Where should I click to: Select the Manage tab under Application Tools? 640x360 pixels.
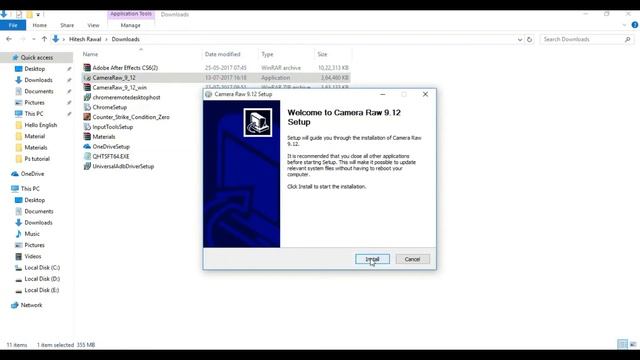[131, 25]
